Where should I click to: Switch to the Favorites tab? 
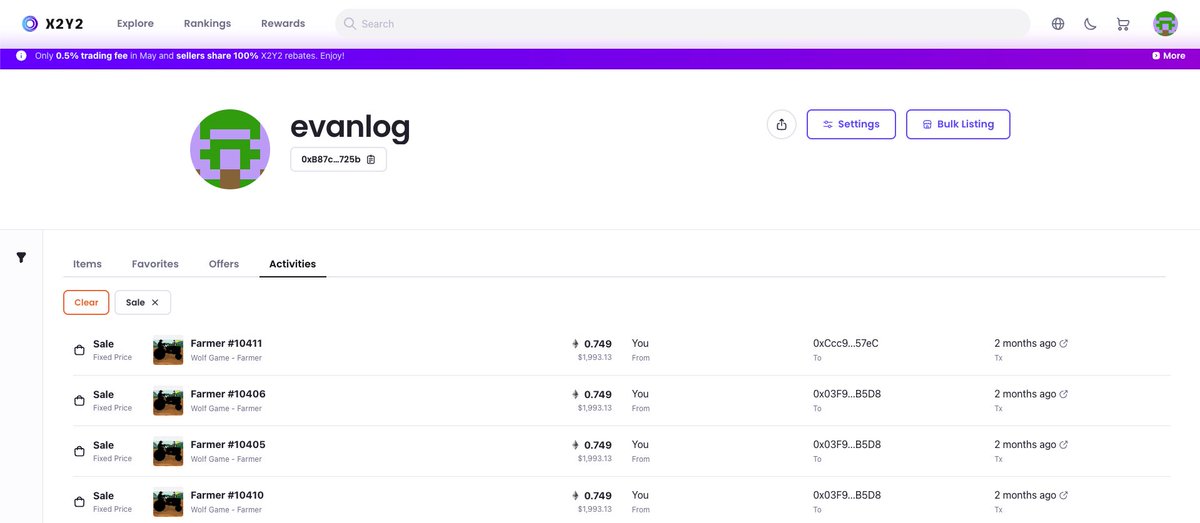click(x=155, y=264)
